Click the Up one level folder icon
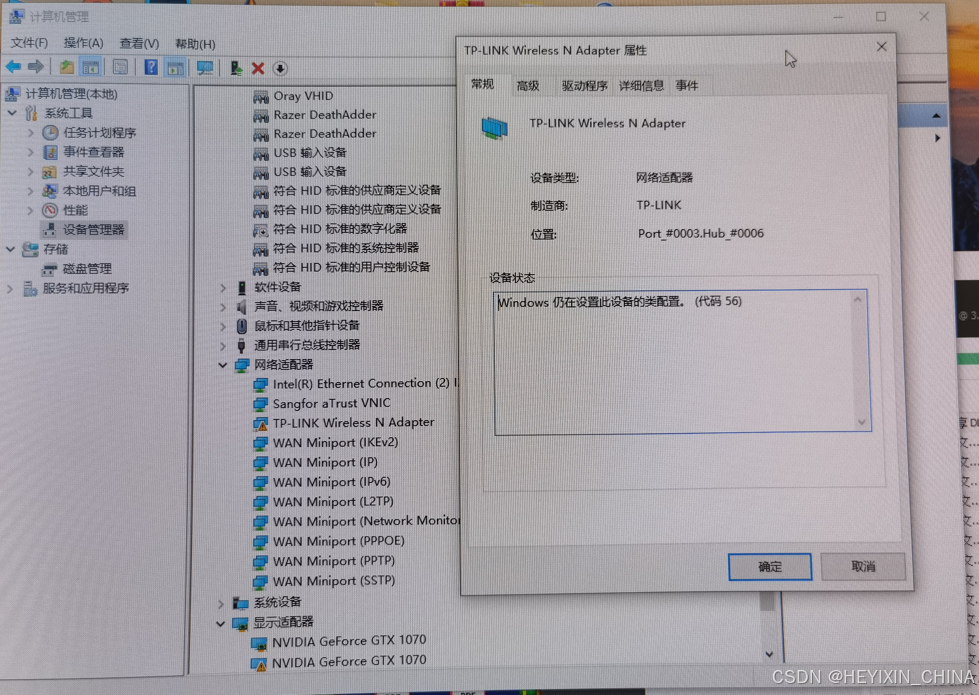The height and width of the screenshot is (695, 979). [x=67, y=67]
